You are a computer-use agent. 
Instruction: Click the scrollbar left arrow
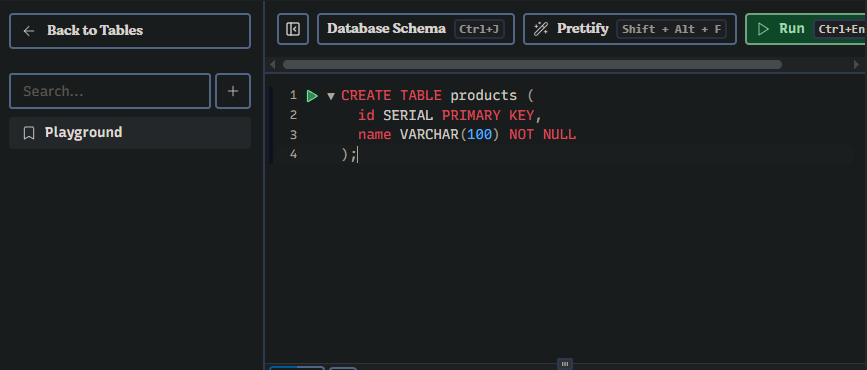[x=273, y=65]
